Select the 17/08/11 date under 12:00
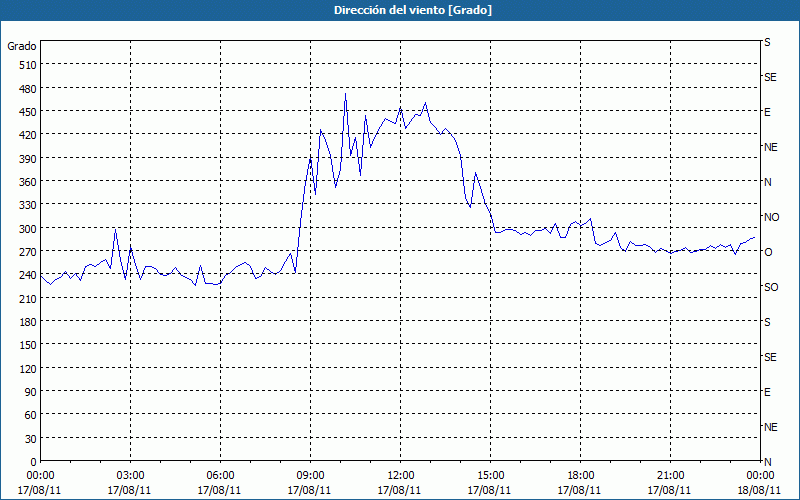Screen dimensions: 800x500 401,490
